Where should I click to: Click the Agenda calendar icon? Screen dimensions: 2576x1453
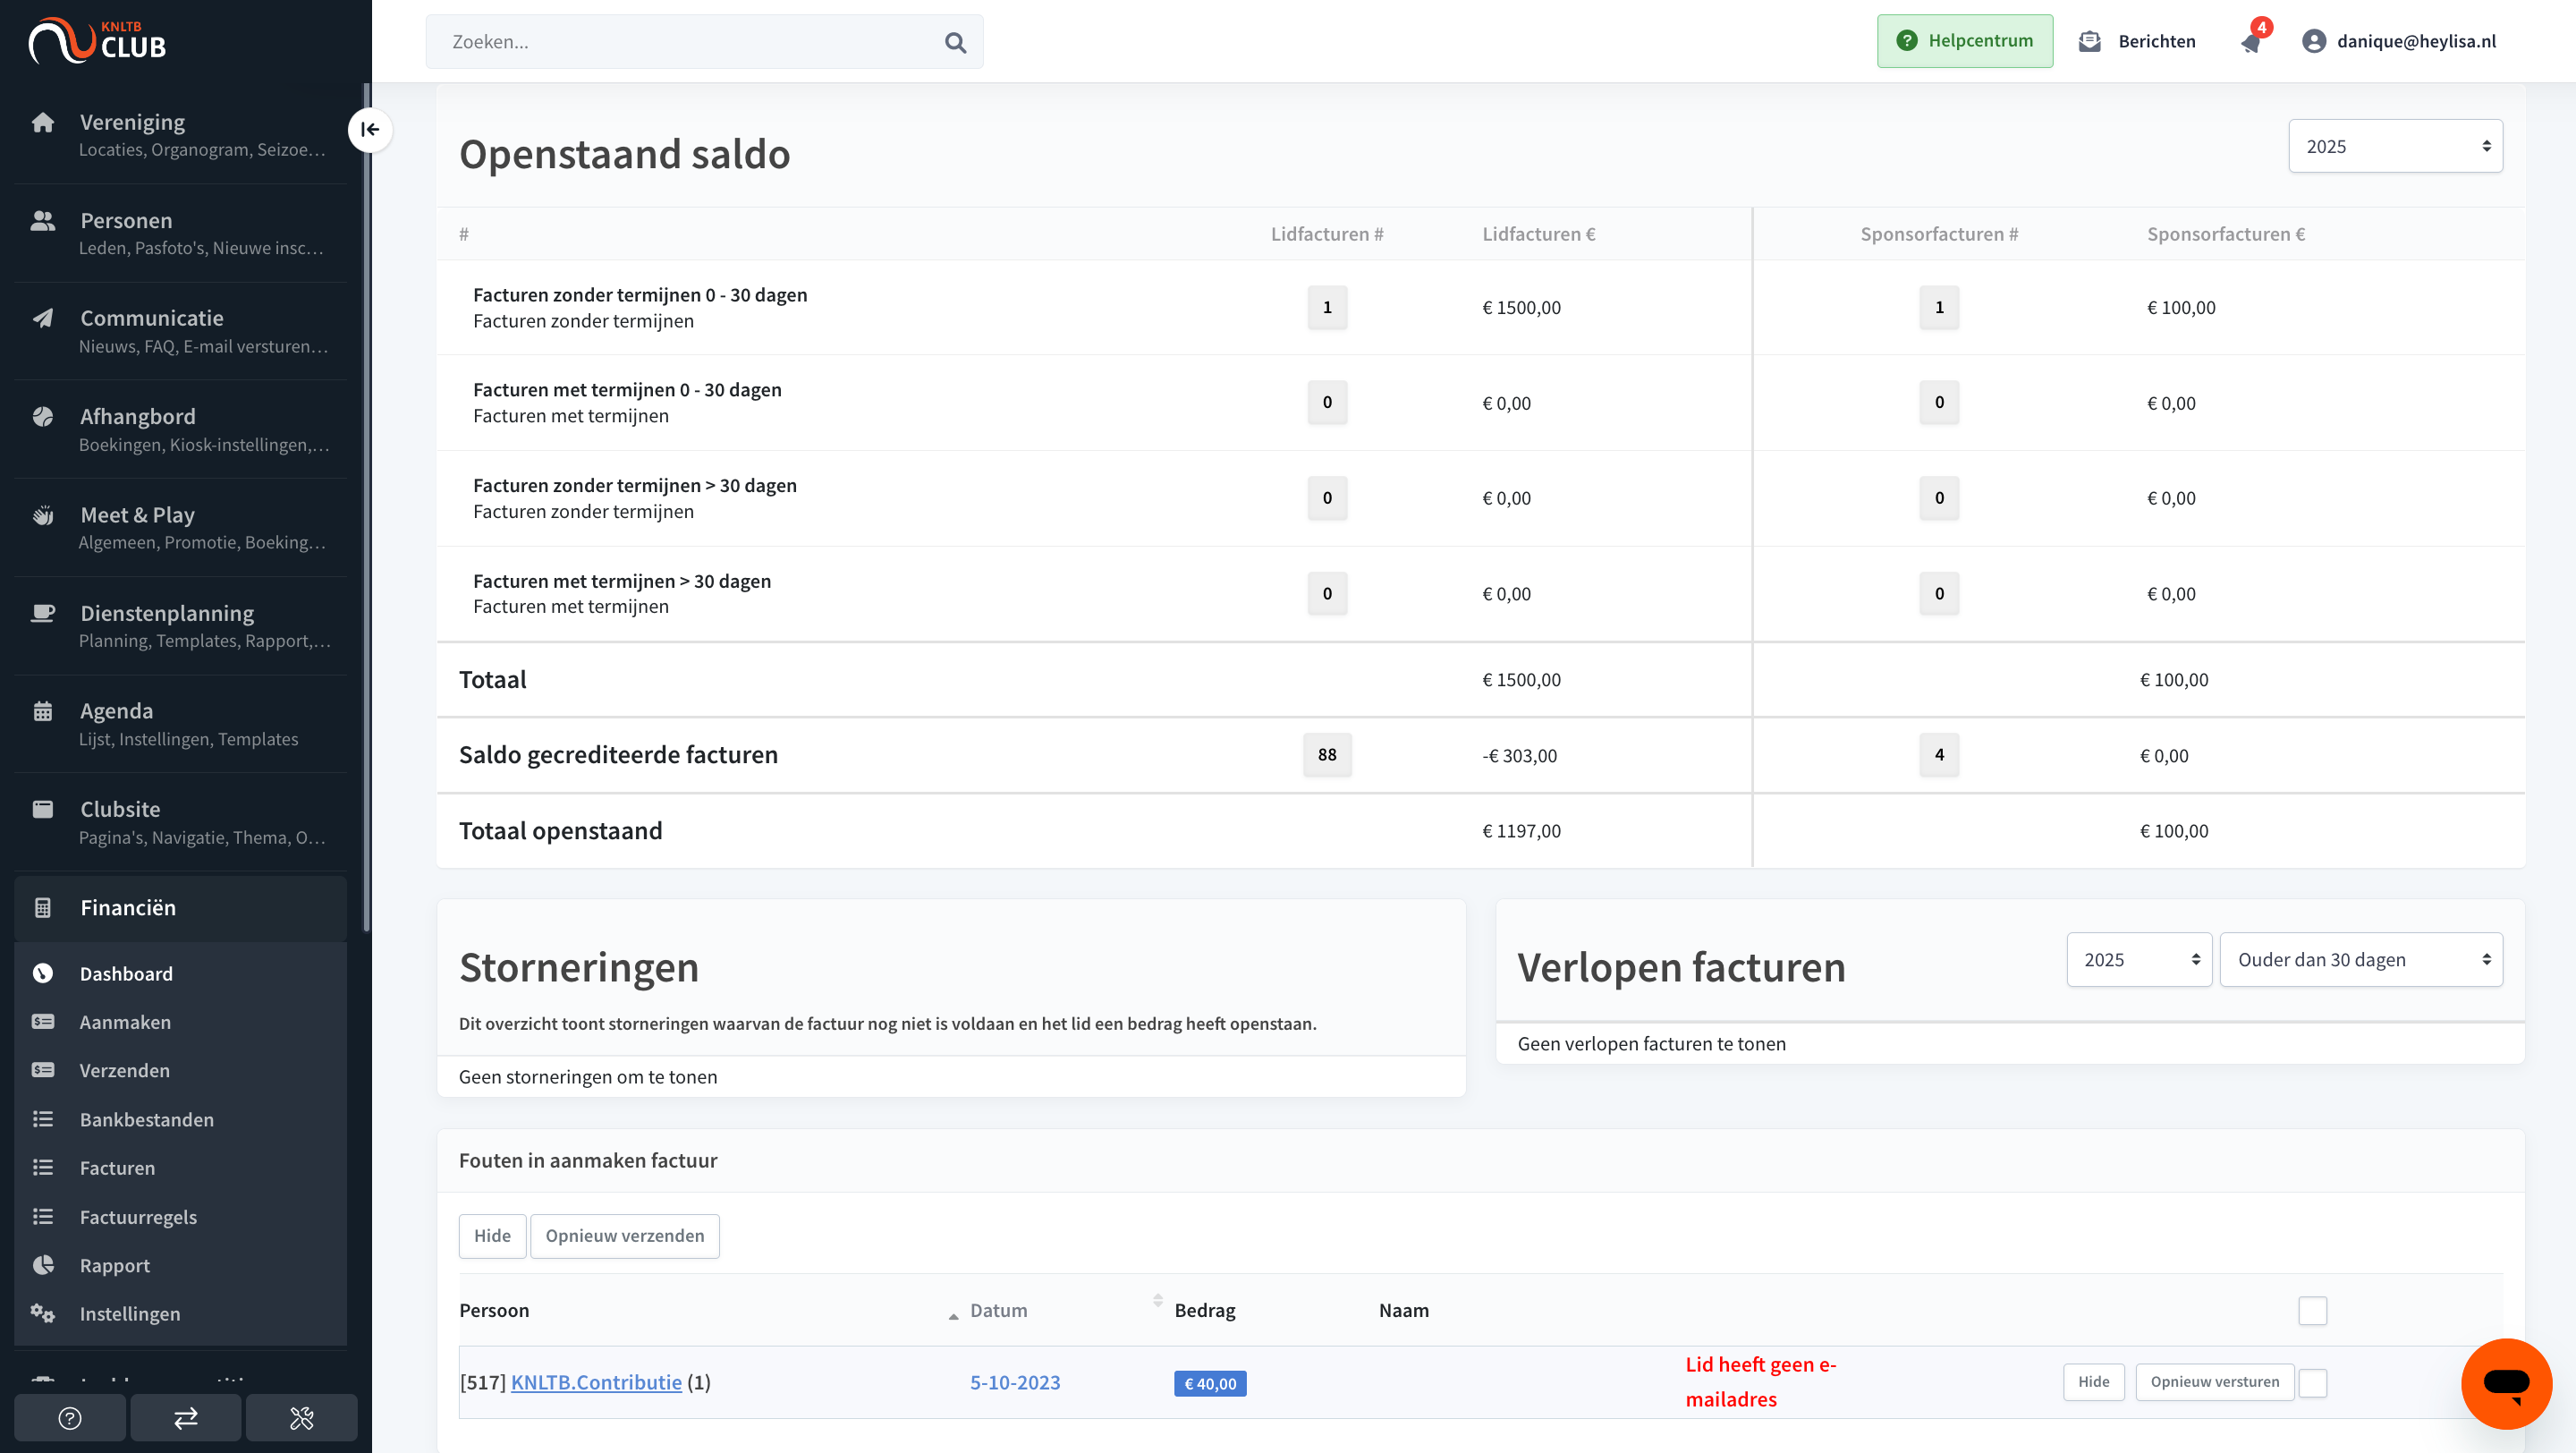click(x=43, y=711)
